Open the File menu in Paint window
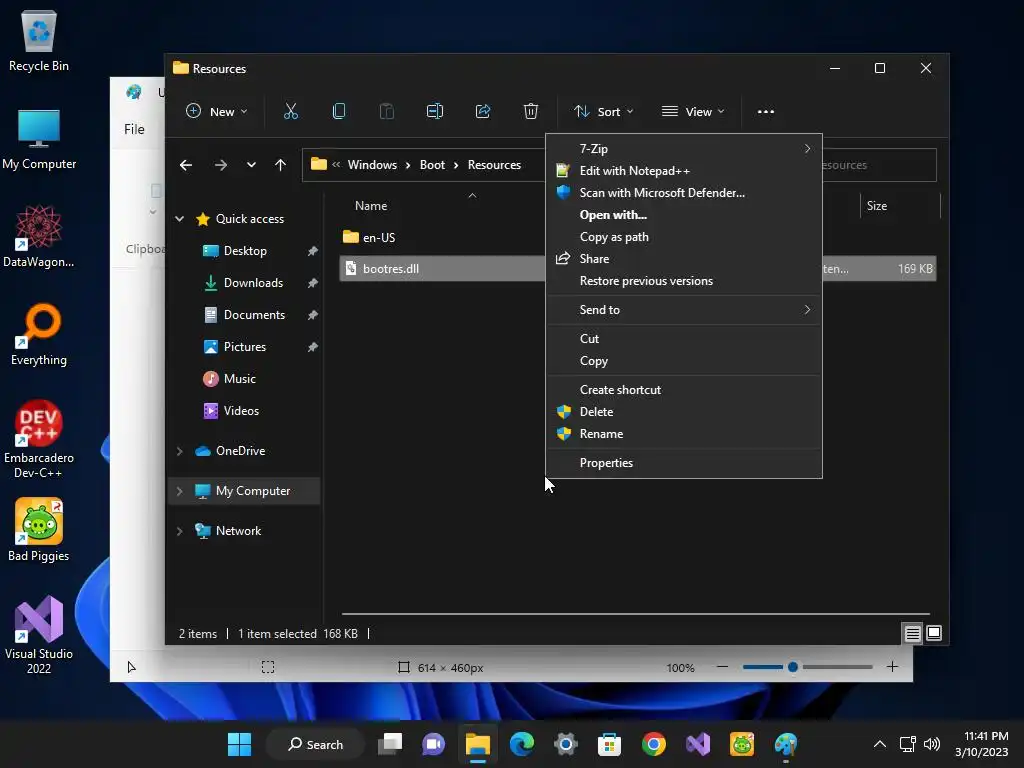 point(135,129)
